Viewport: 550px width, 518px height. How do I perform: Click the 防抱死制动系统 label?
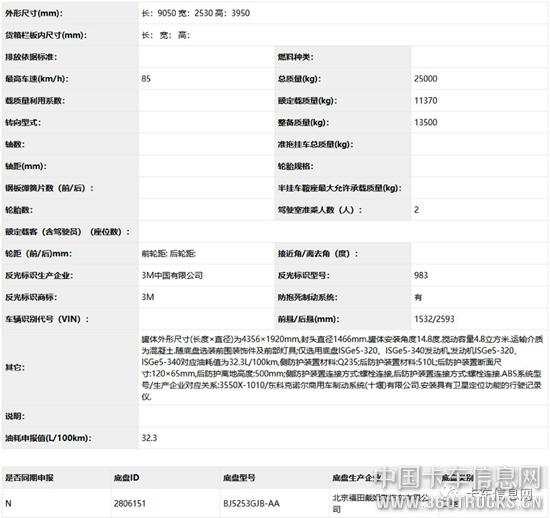point(307,297)
